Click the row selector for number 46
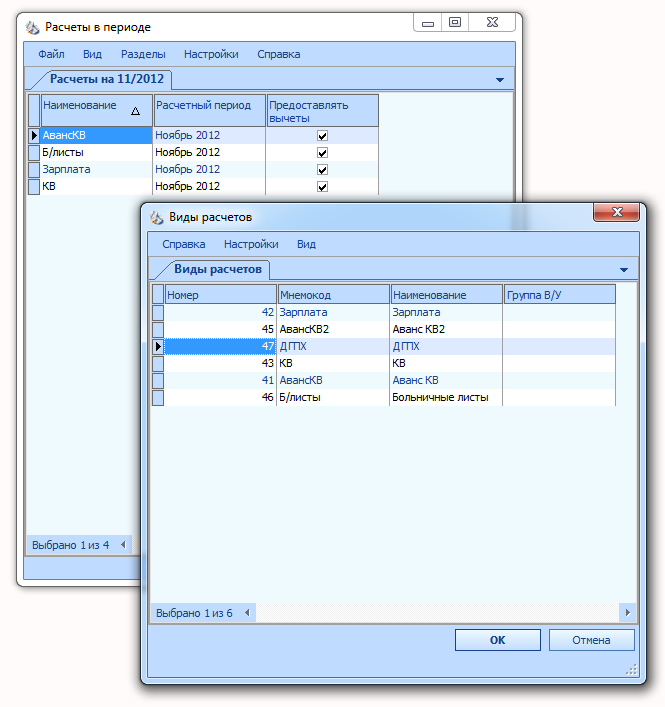 tap(158, 398)
